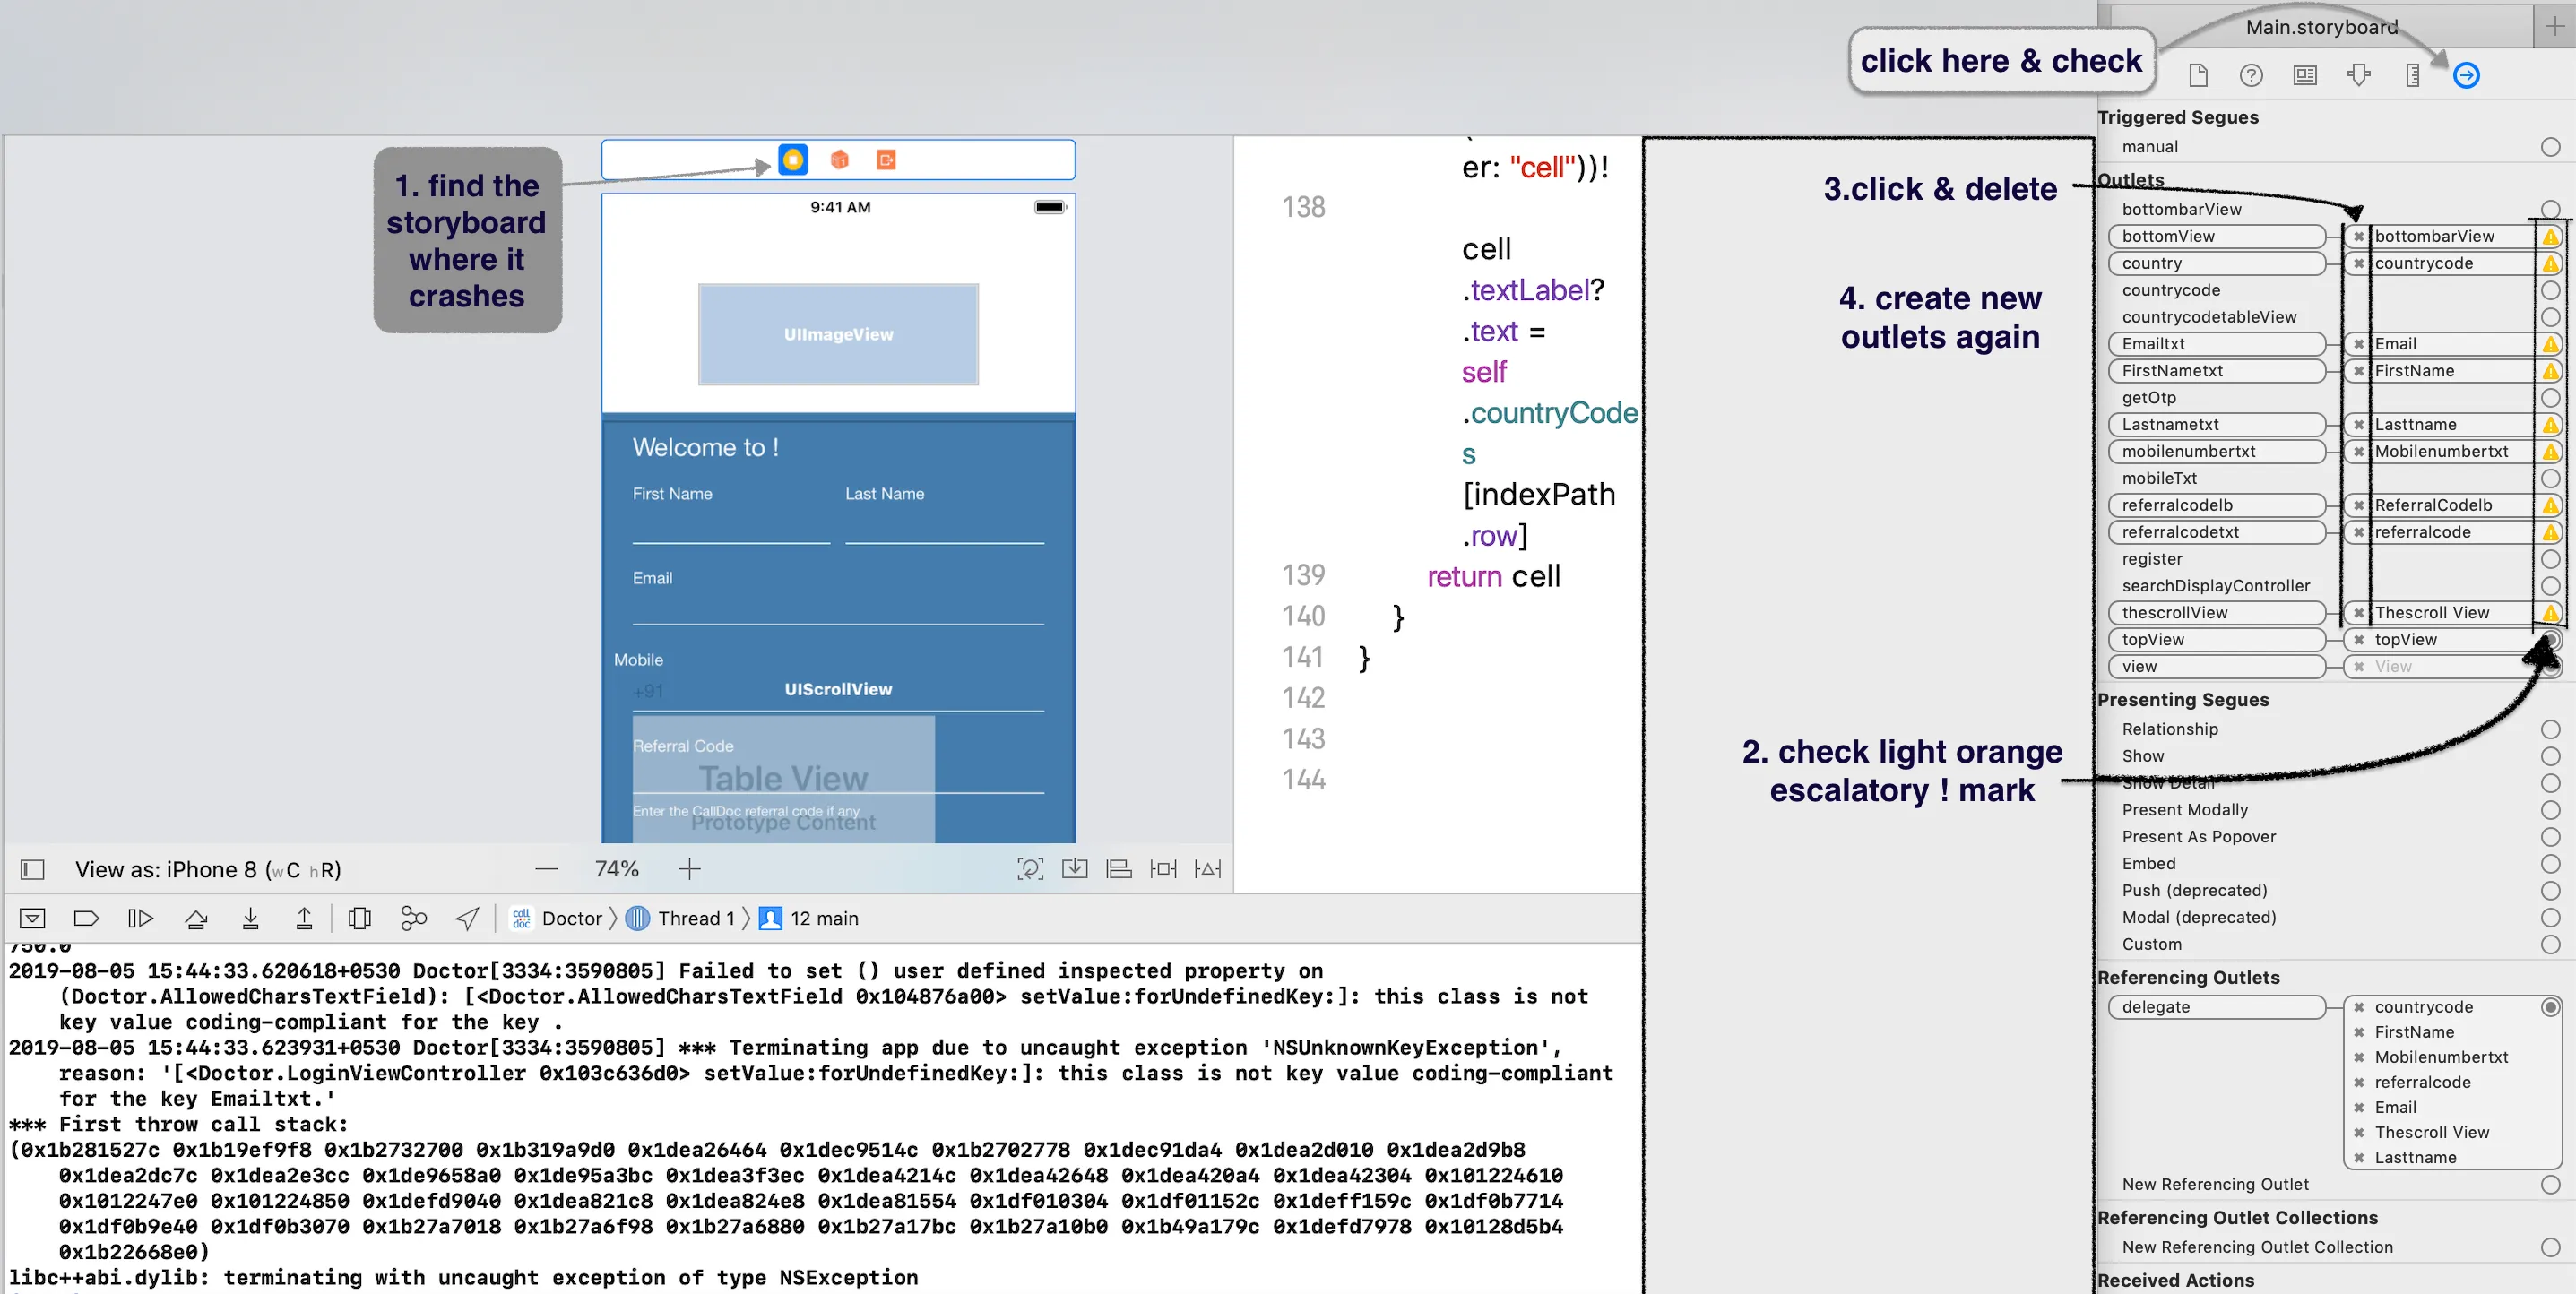This screenshot has height=1294, width=2576.
Task: Click the Simulate Location arrow icon
Action: (467, 918)
